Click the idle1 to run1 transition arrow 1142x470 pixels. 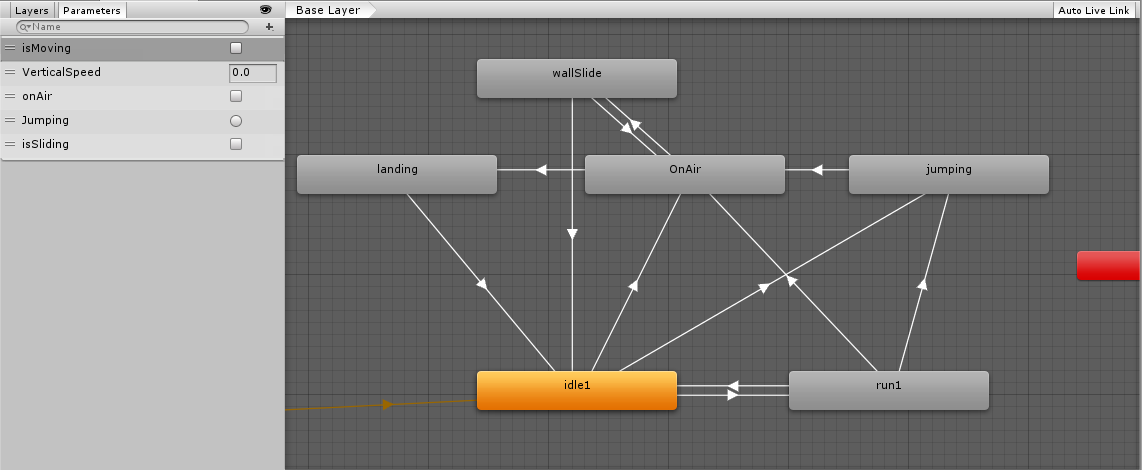coord(733,395)
